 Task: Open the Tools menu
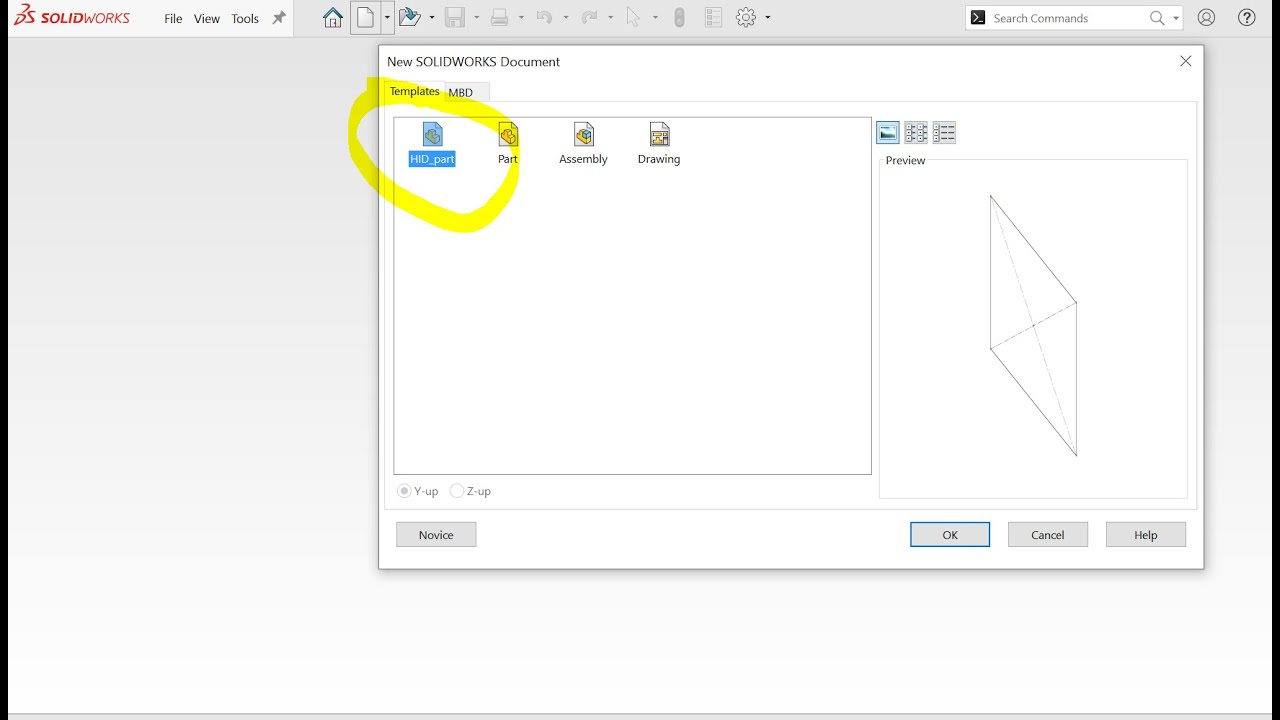[245, 19]
